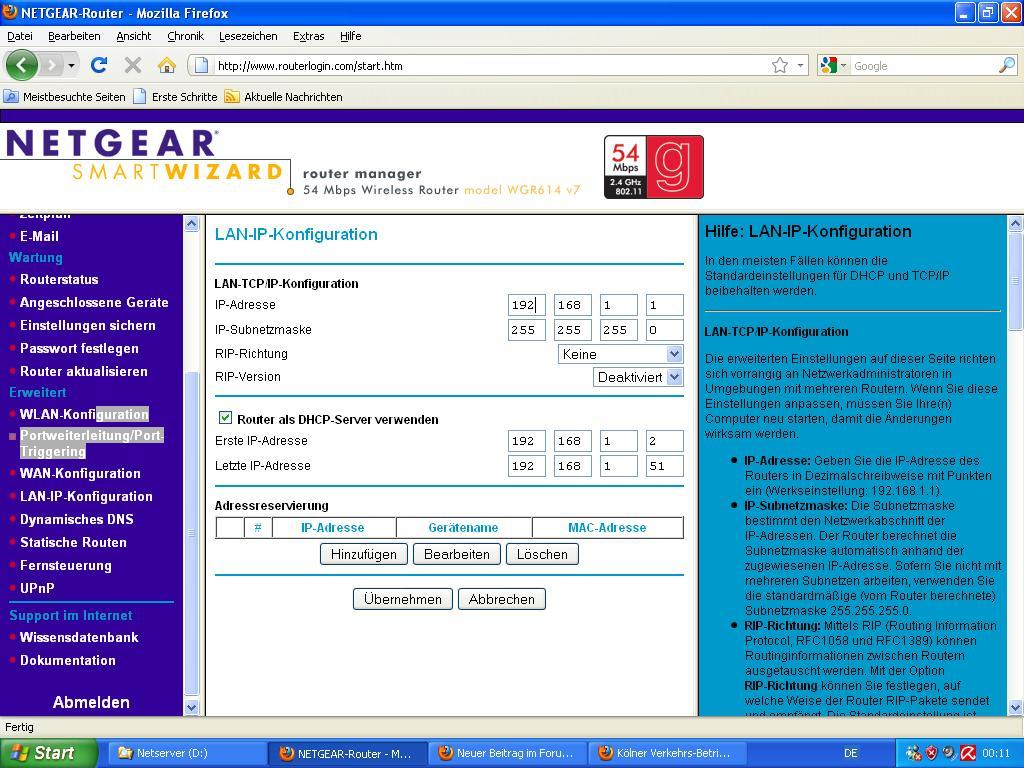1024x768 pixels.
Task: Click the 54 Mbps g router badge
Action: (x=654, y=167)
